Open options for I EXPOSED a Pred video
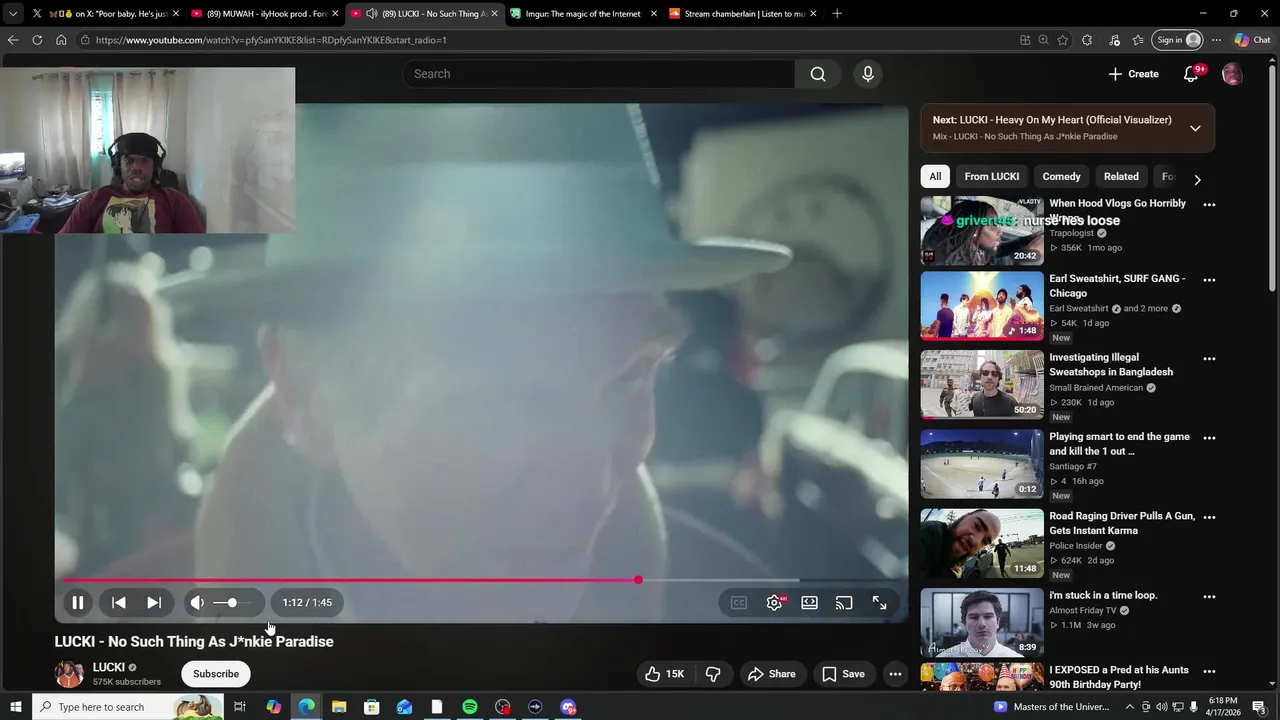The image size is (1280, 720). [1209, 671]
